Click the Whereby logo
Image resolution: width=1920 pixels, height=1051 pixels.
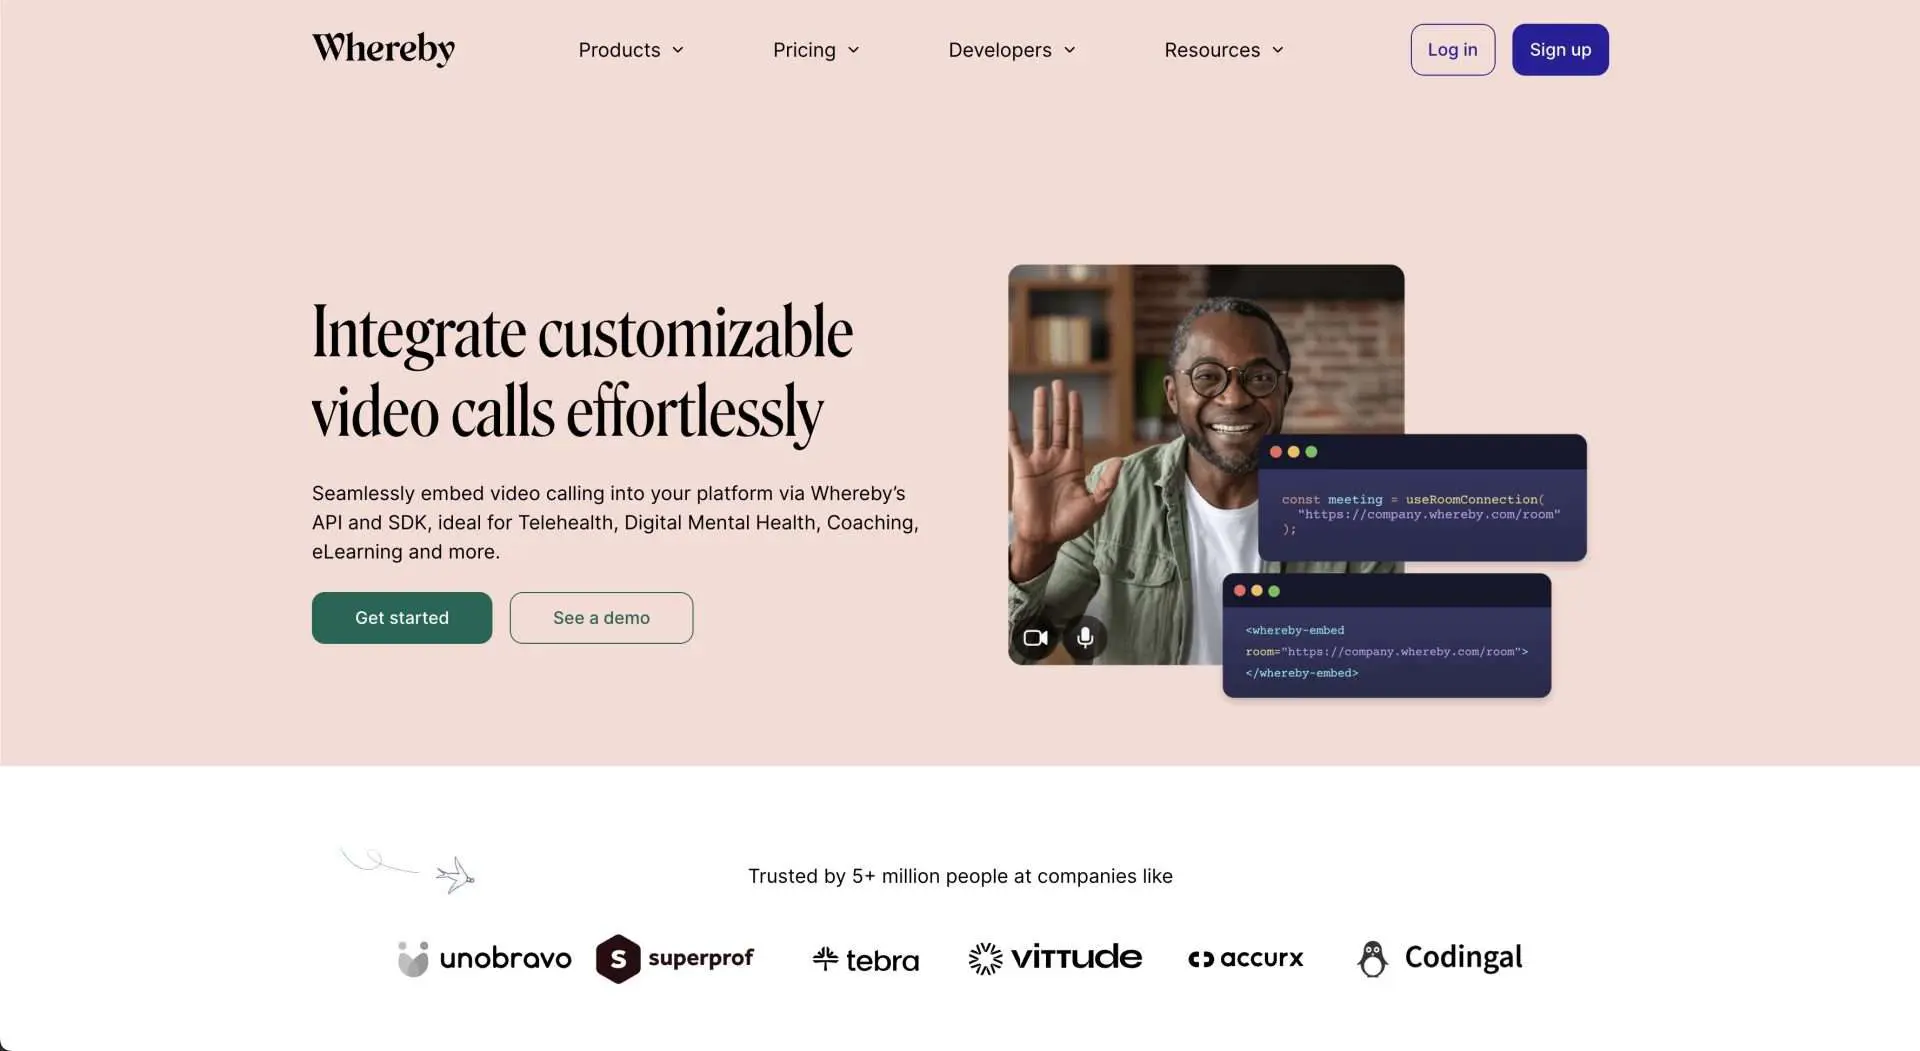[x=383, y=48]
